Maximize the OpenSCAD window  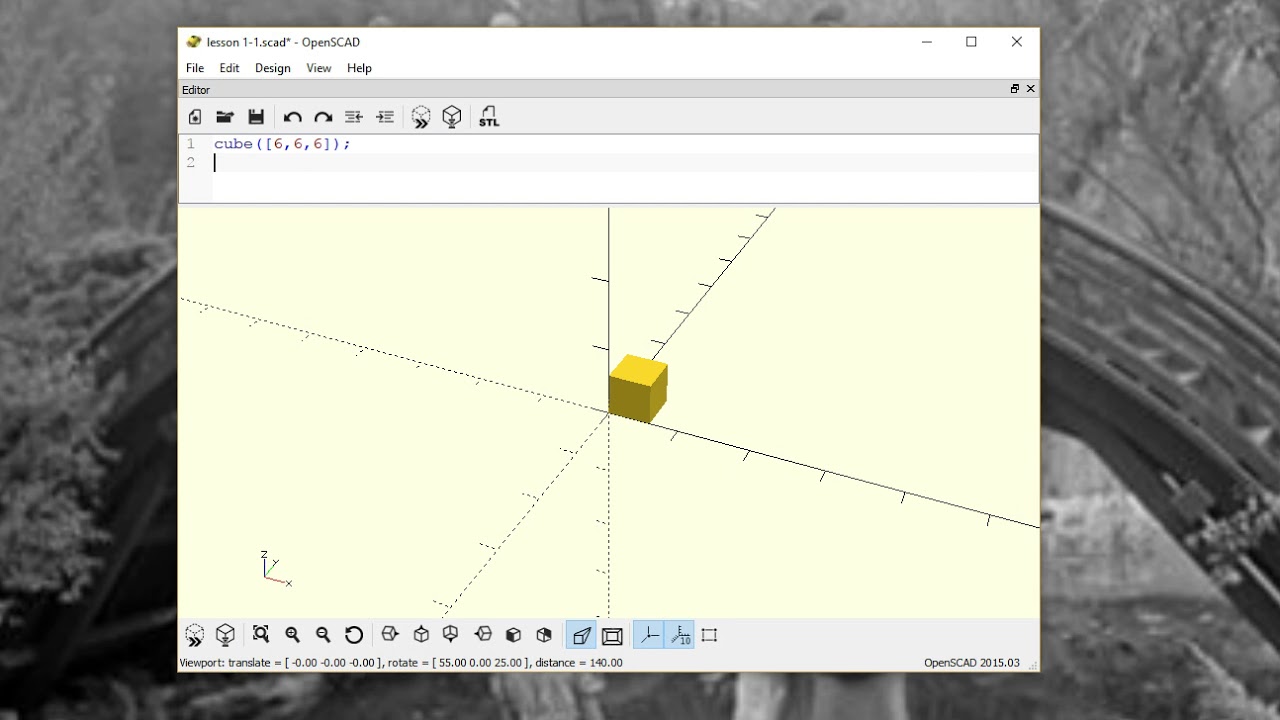coord(971,42)
